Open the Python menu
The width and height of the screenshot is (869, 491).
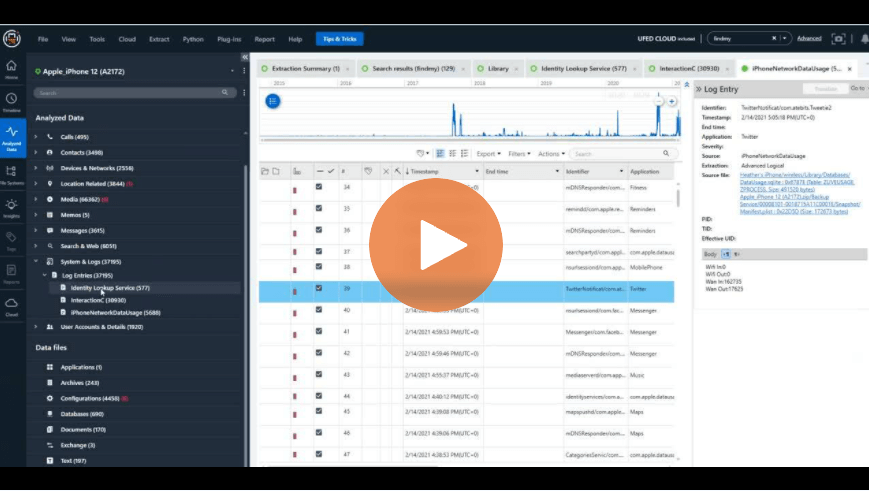pyautogui.click(x=193, y=39)
